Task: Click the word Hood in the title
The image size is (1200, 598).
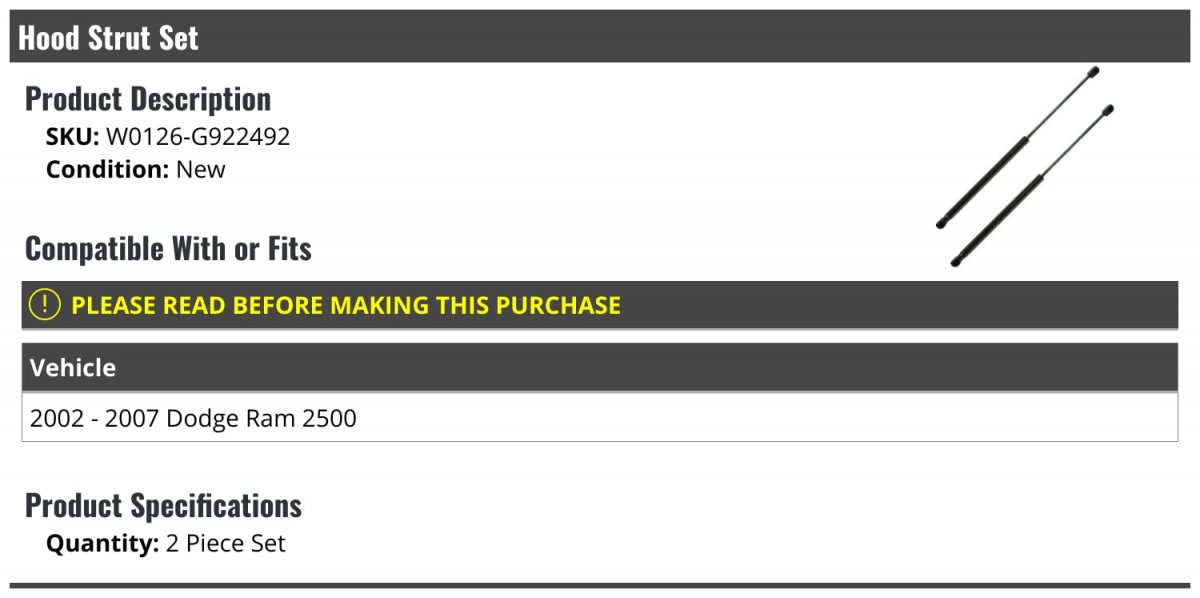Action: point(48,38)
